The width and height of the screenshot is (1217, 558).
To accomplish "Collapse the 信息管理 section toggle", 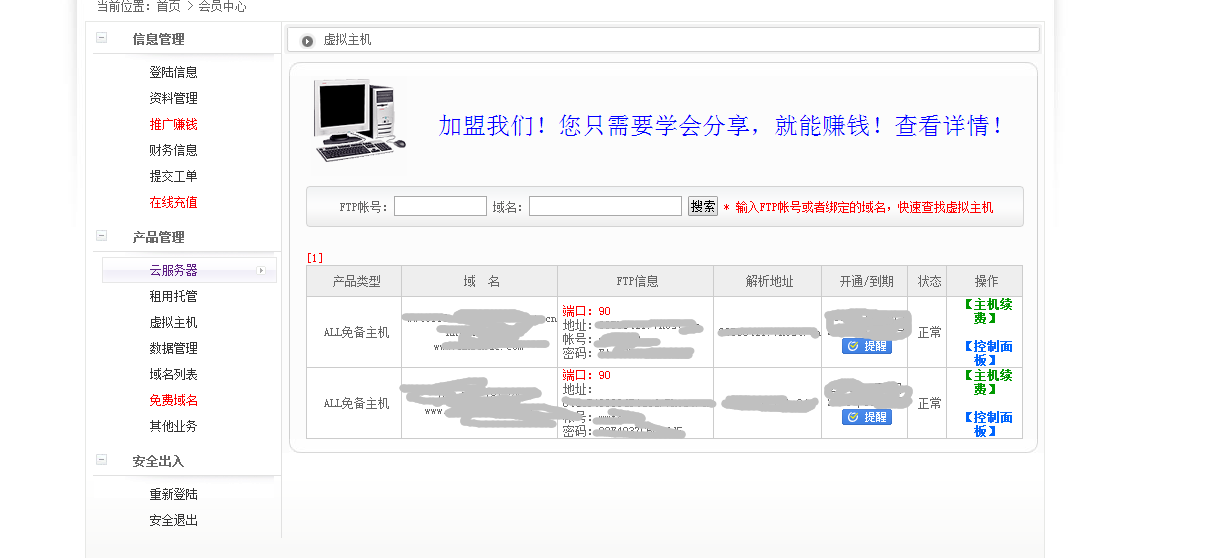I will (101, 38).
